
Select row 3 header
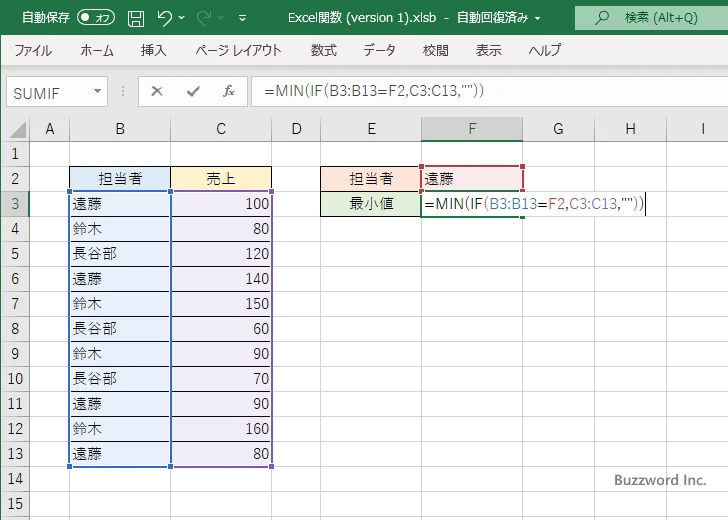pos(15,204)
